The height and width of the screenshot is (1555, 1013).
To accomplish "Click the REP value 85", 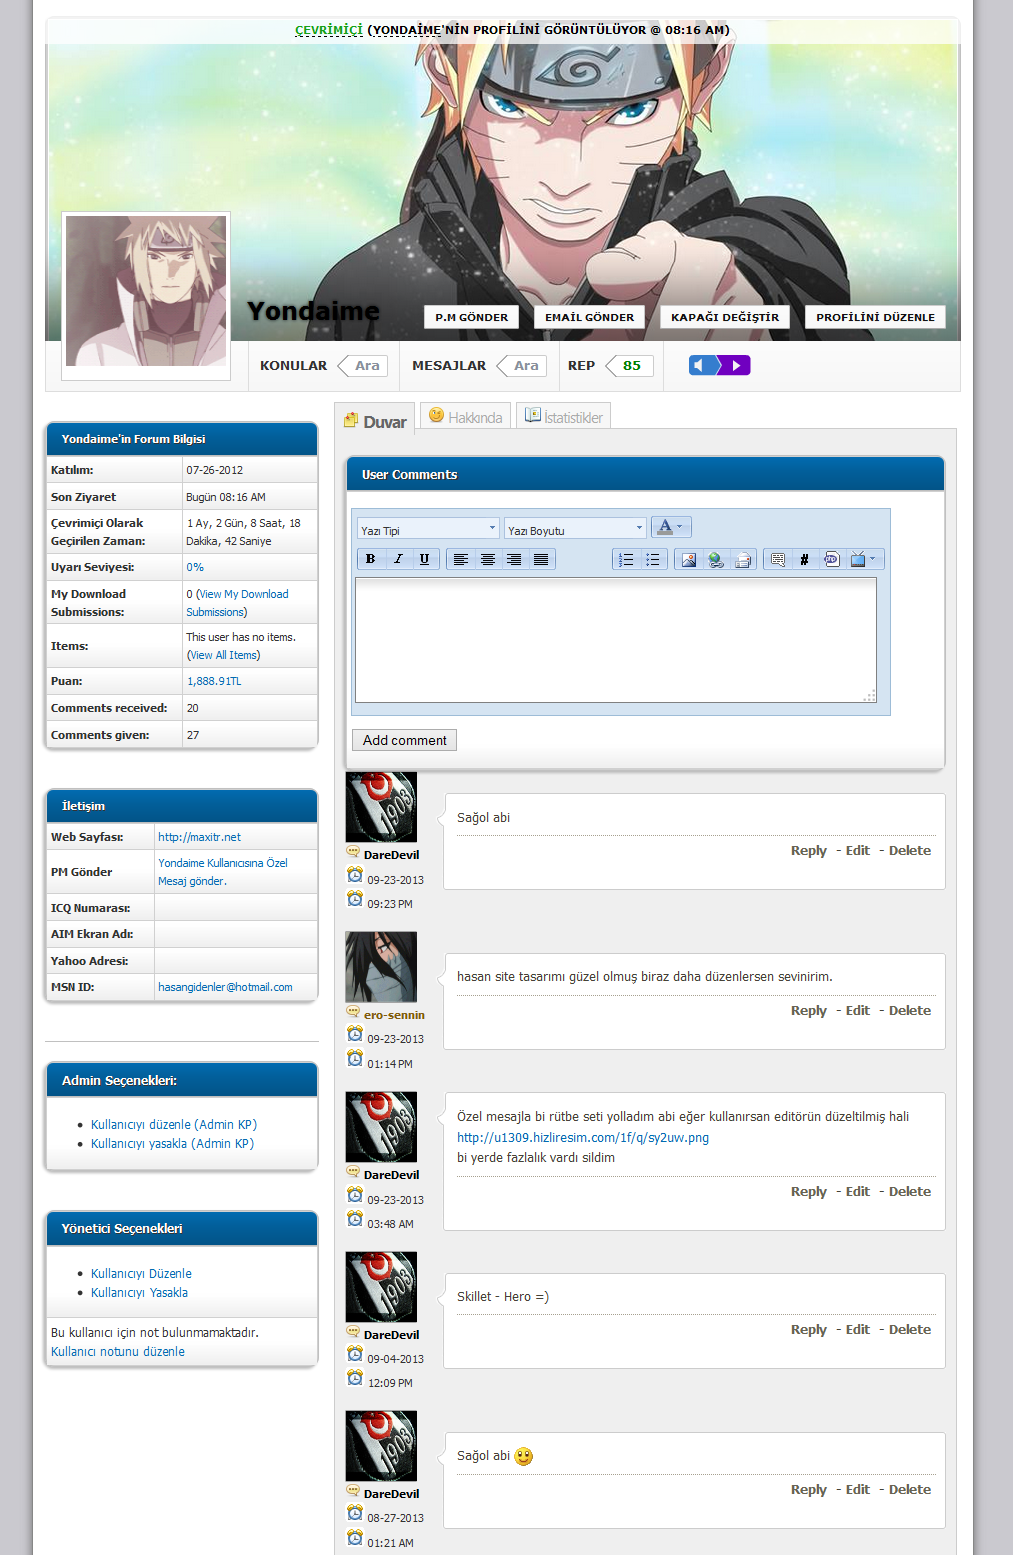I will (630, 366).
